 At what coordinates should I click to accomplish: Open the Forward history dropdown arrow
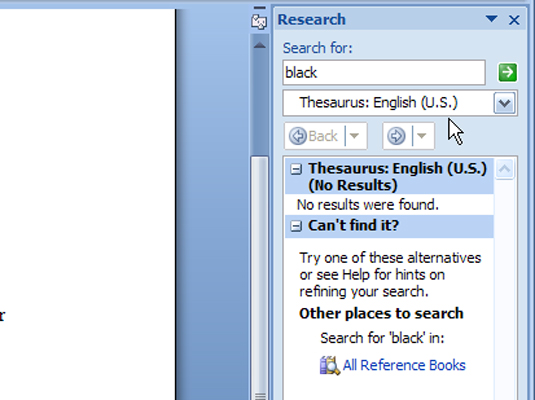pyautogui.click(x=422, y=136)
